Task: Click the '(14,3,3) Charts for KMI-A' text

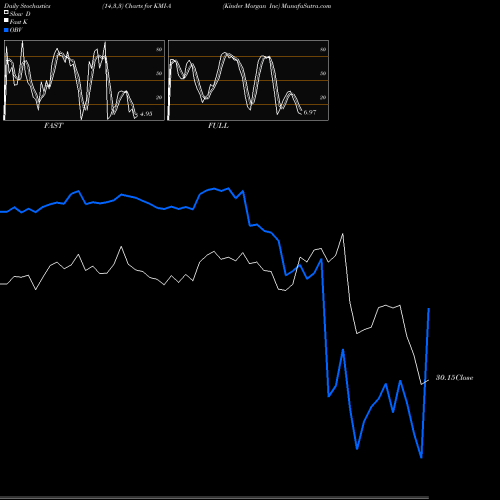Action: [137, 6]
